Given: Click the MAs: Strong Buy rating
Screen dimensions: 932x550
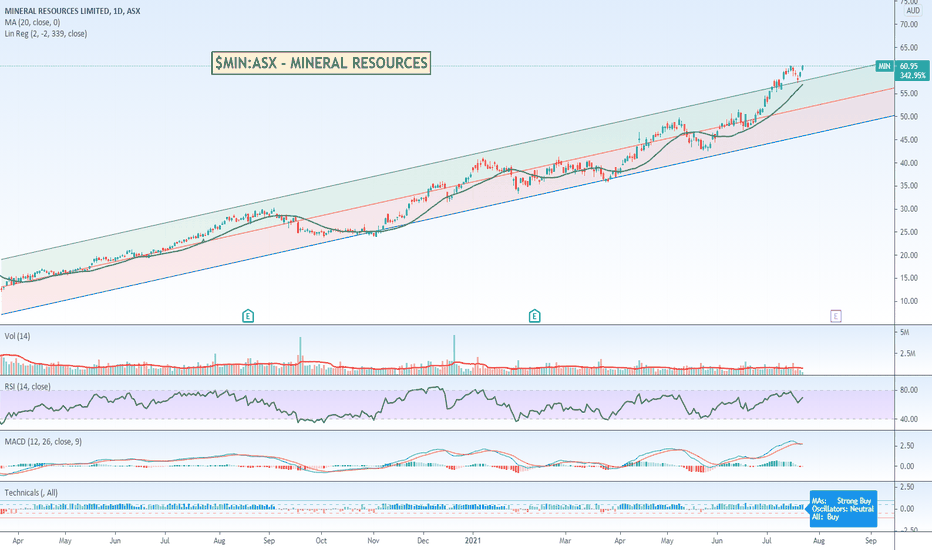Looking at the screenshot, I should point(841,501).
